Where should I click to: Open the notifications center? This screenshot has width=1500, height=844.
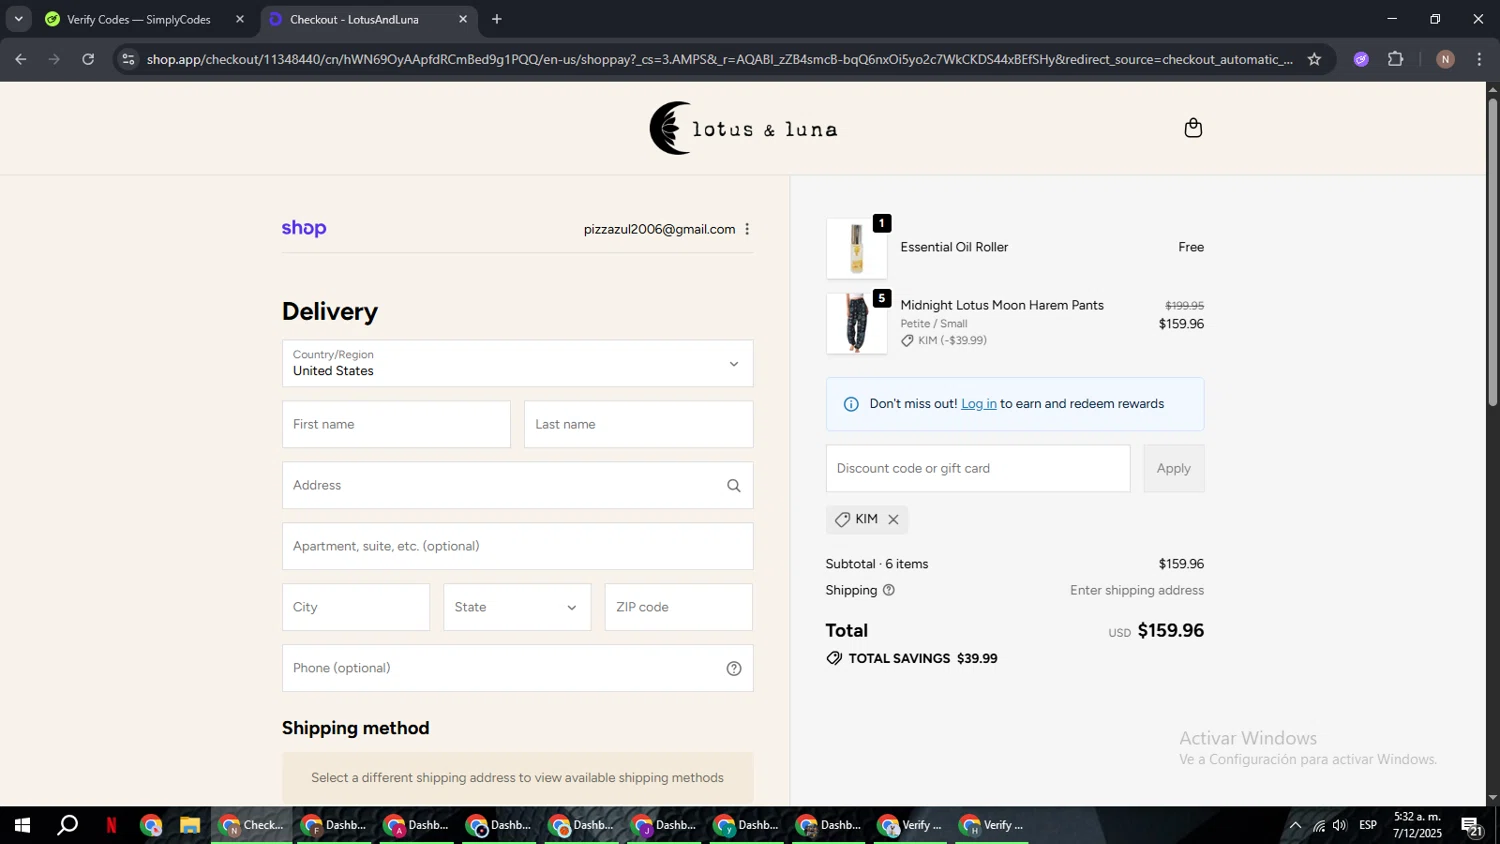pyautogui.click(x=1472, y=826)
